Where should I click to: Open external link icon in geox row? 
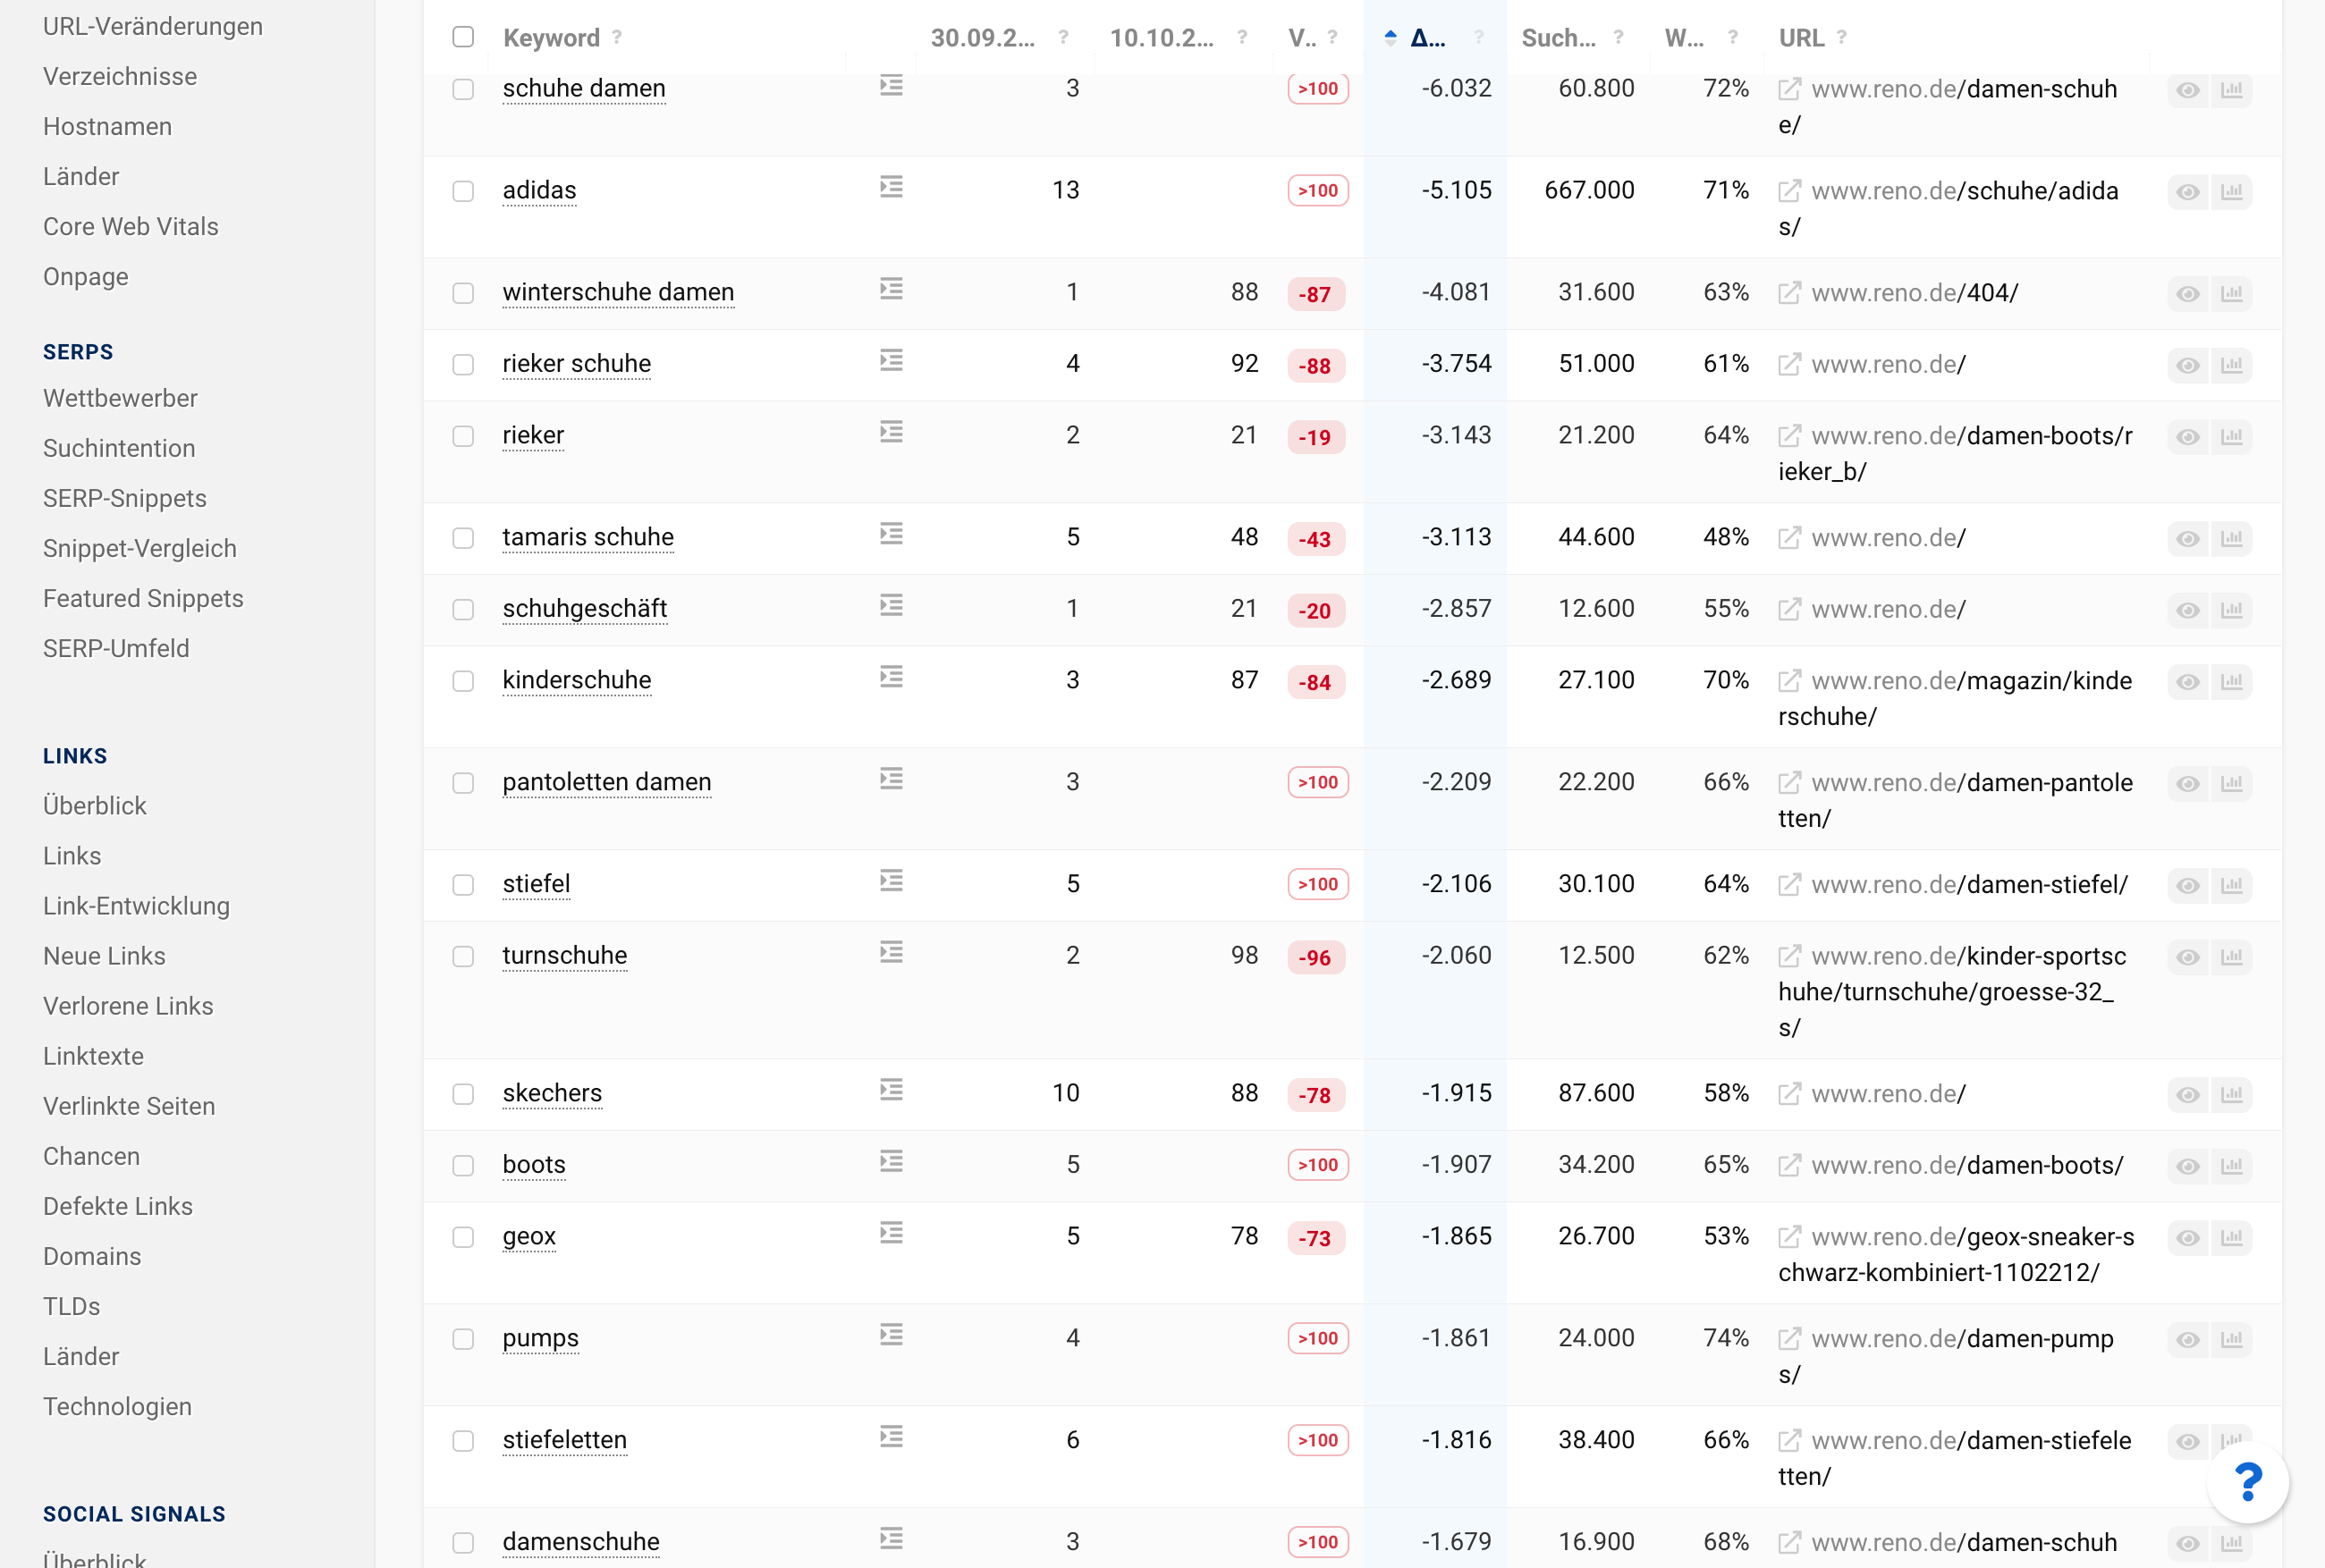(x=1789, y=1237)
